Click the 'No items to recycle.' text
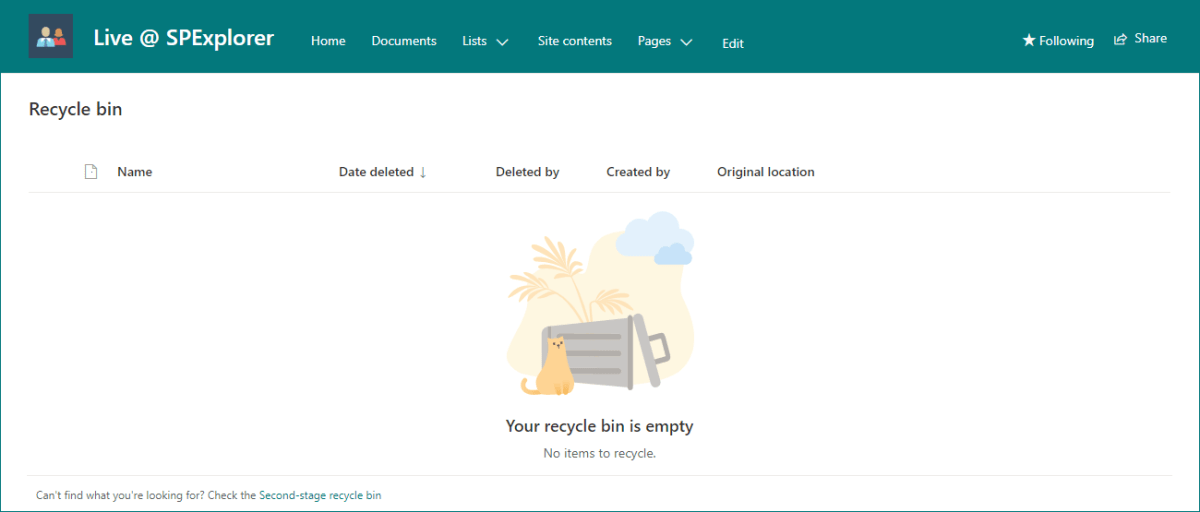Screen dimensions: 1200x512 [599, 454]
